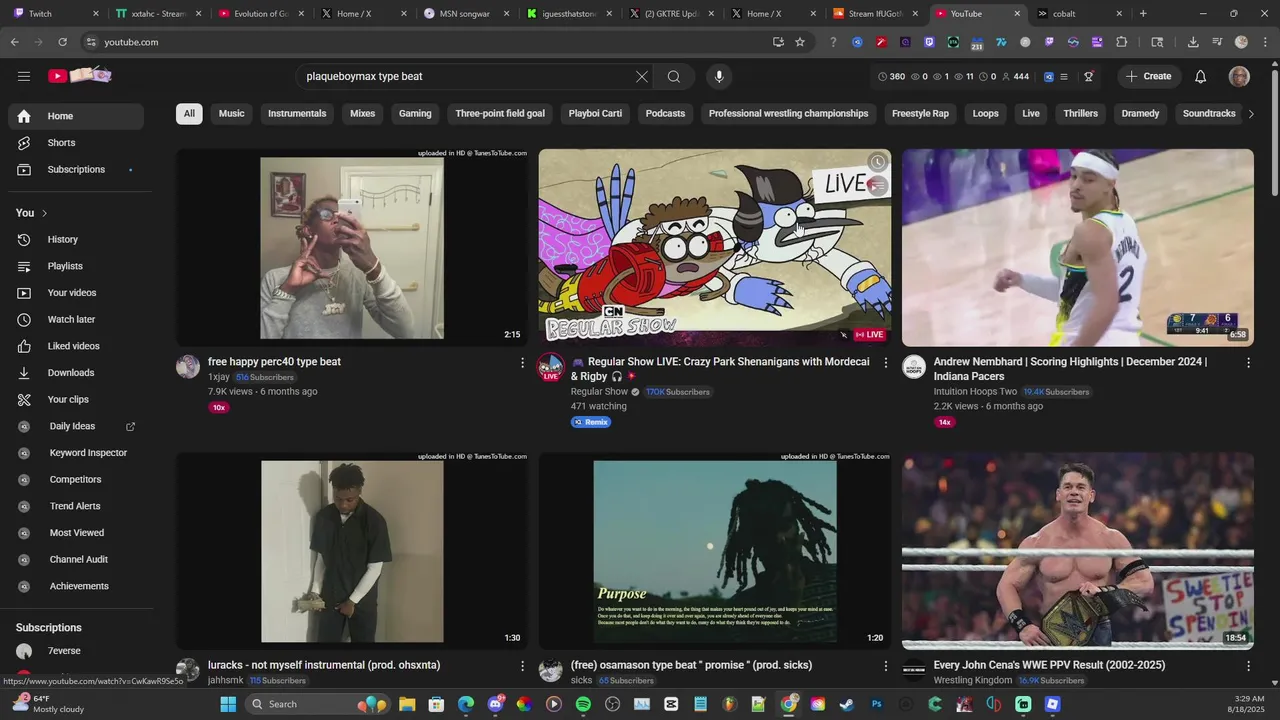Open options for free happy perc40 video
This screenshot has height=720, width=1280.
522,363
